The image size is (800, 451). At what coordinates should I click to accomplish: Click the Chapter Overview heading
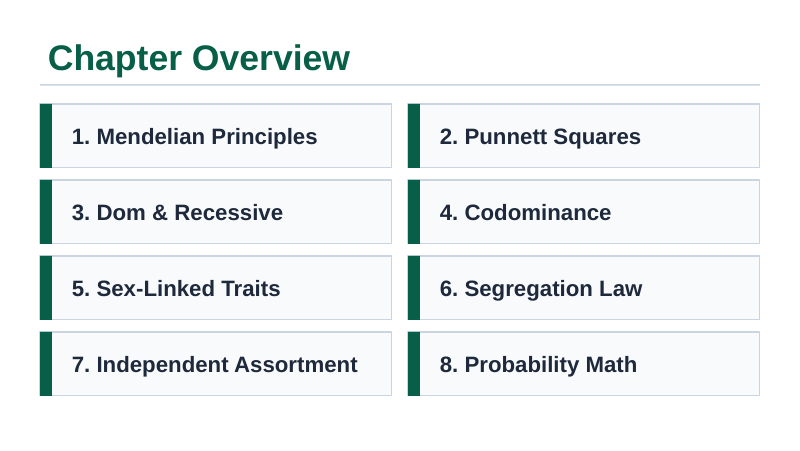click(x=199, y=58)
